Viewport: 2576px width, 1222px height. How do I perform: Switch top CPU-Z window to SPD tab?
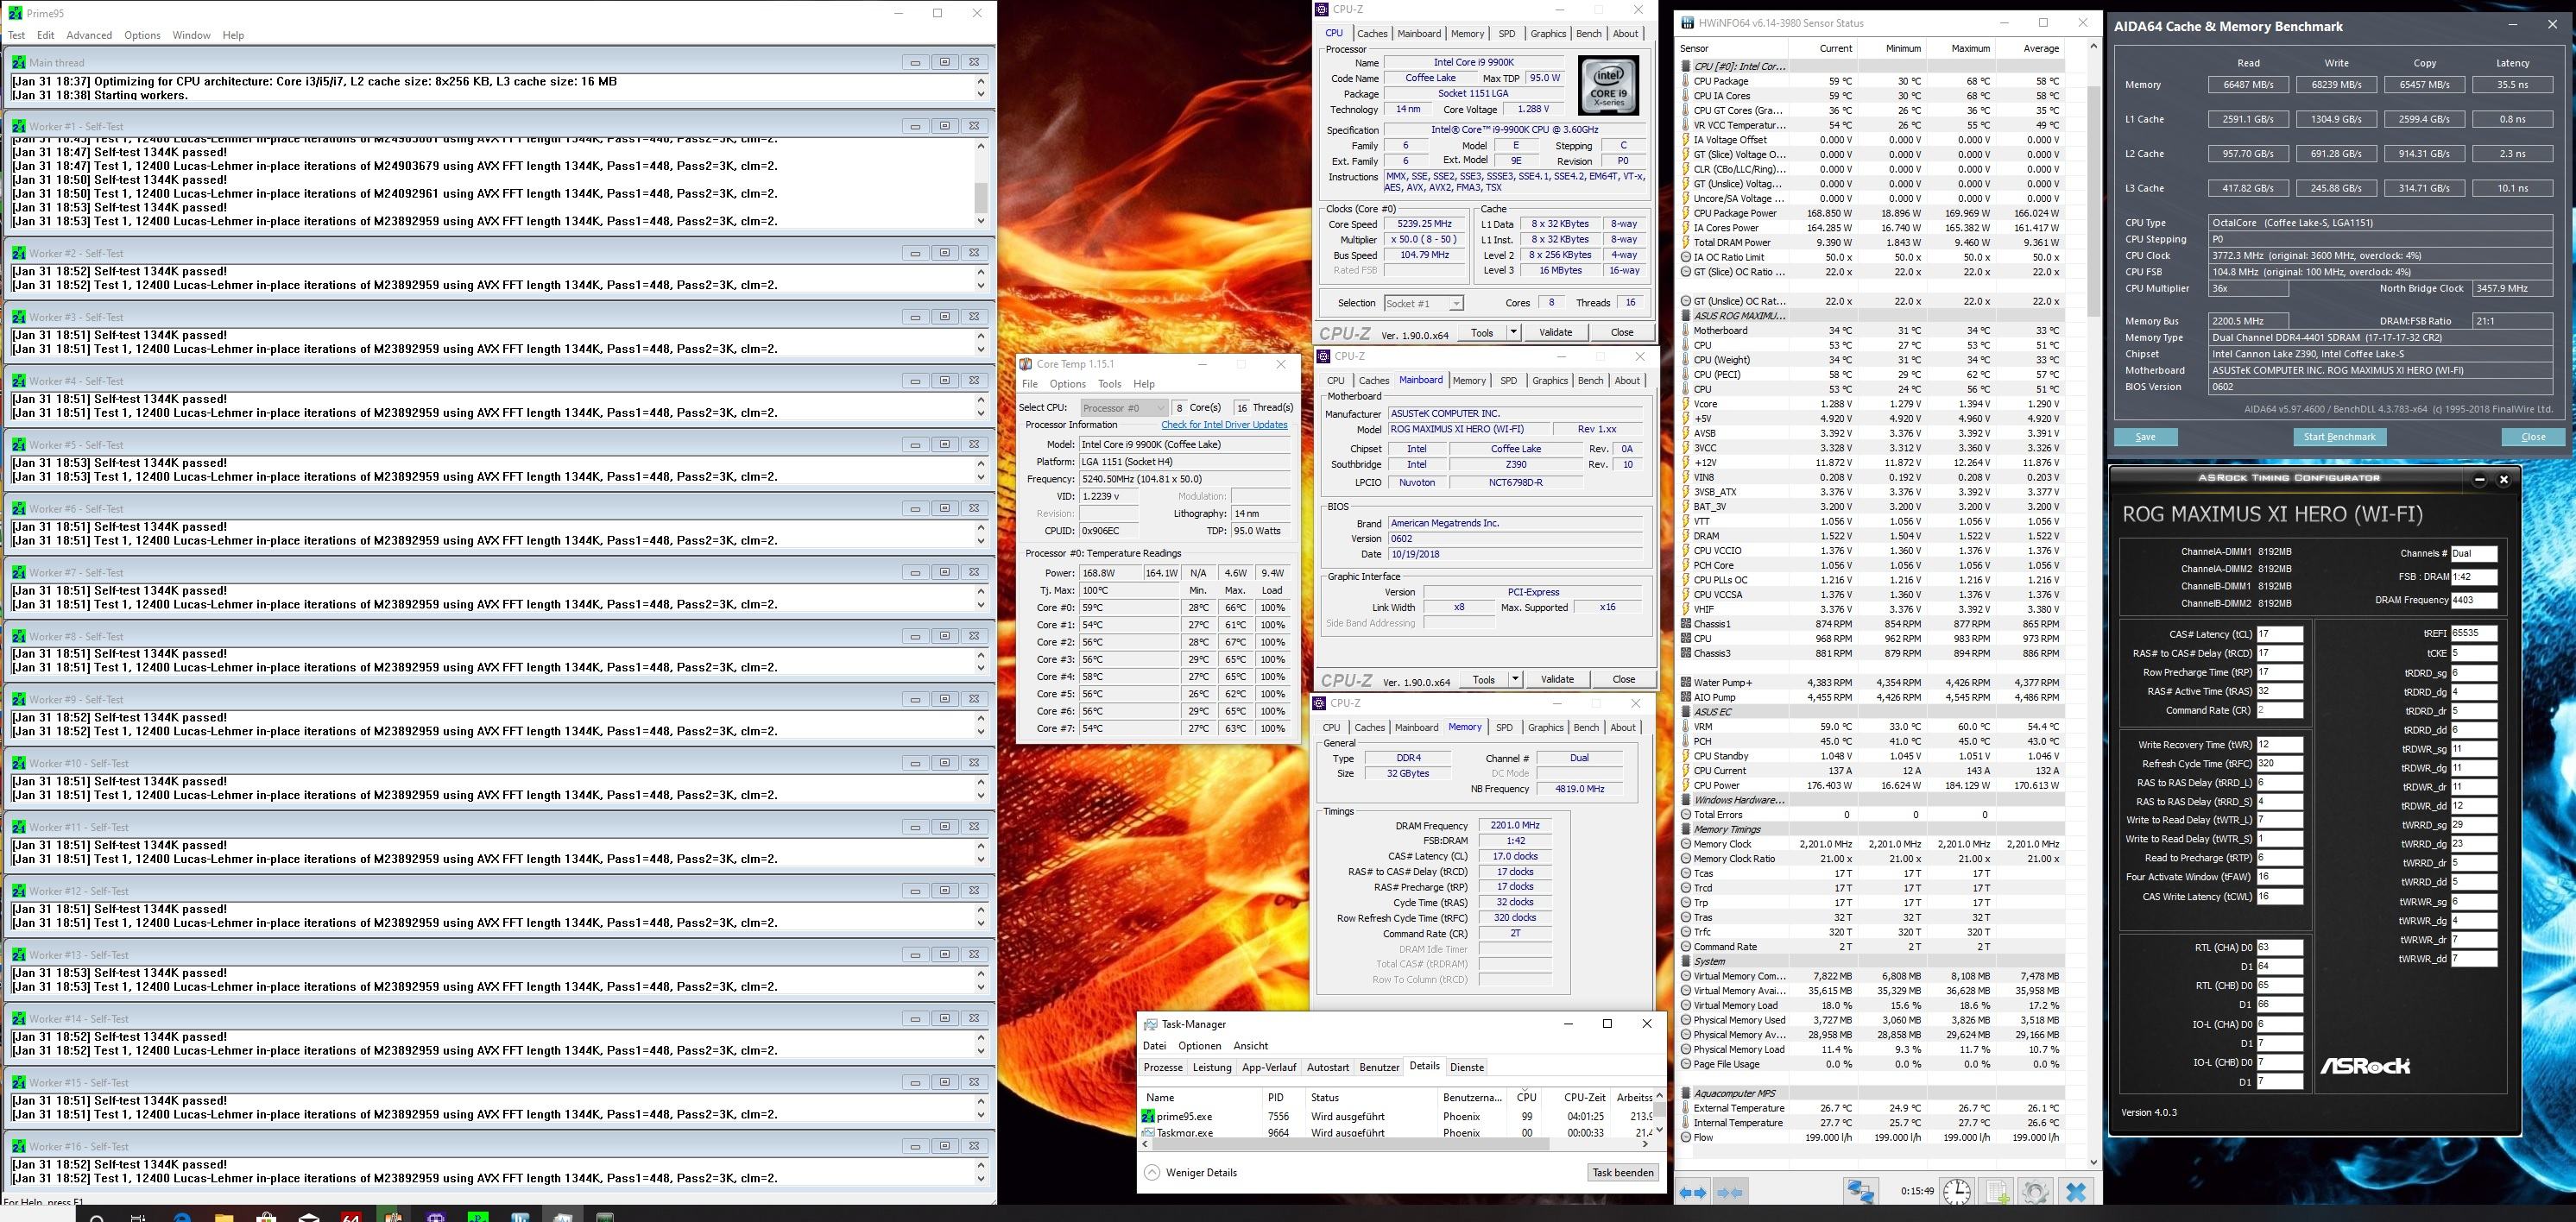(1506, 33)
